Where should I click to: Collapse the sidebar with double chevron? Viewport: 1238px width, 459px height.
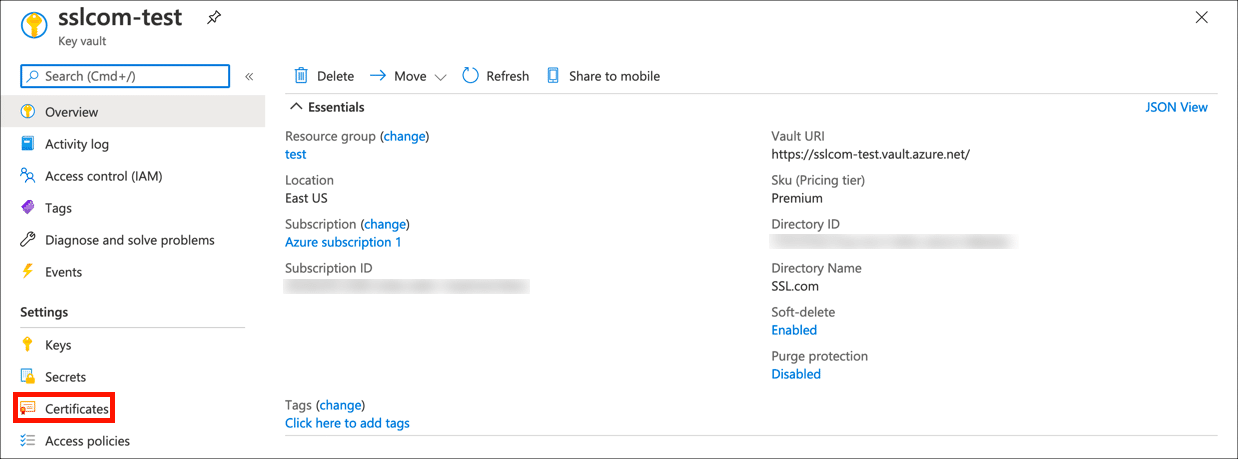[x=249, y=76]
